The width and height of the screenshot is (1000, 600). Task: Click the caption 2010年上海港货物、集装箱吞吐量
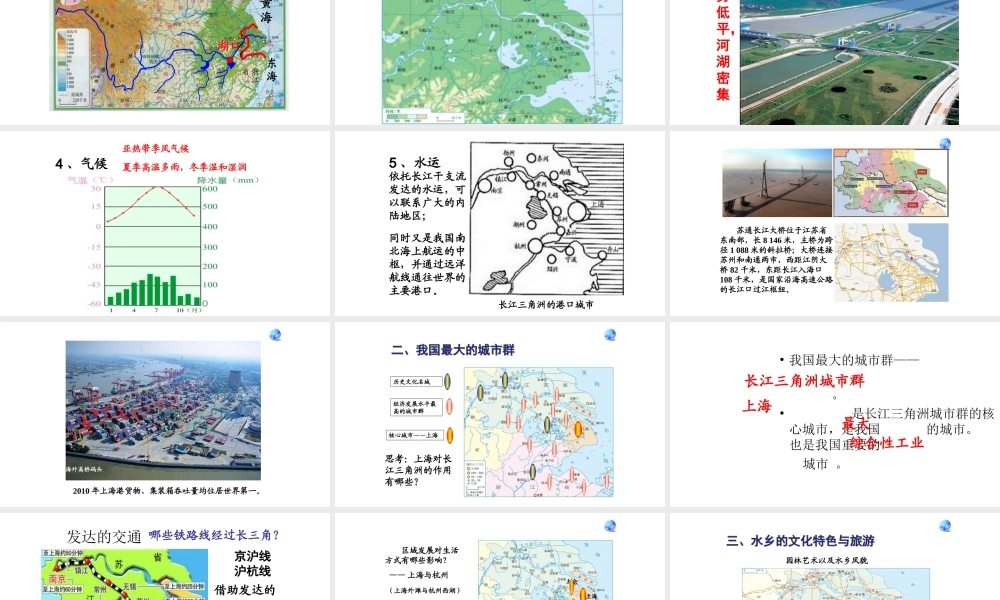coord(166,491)
